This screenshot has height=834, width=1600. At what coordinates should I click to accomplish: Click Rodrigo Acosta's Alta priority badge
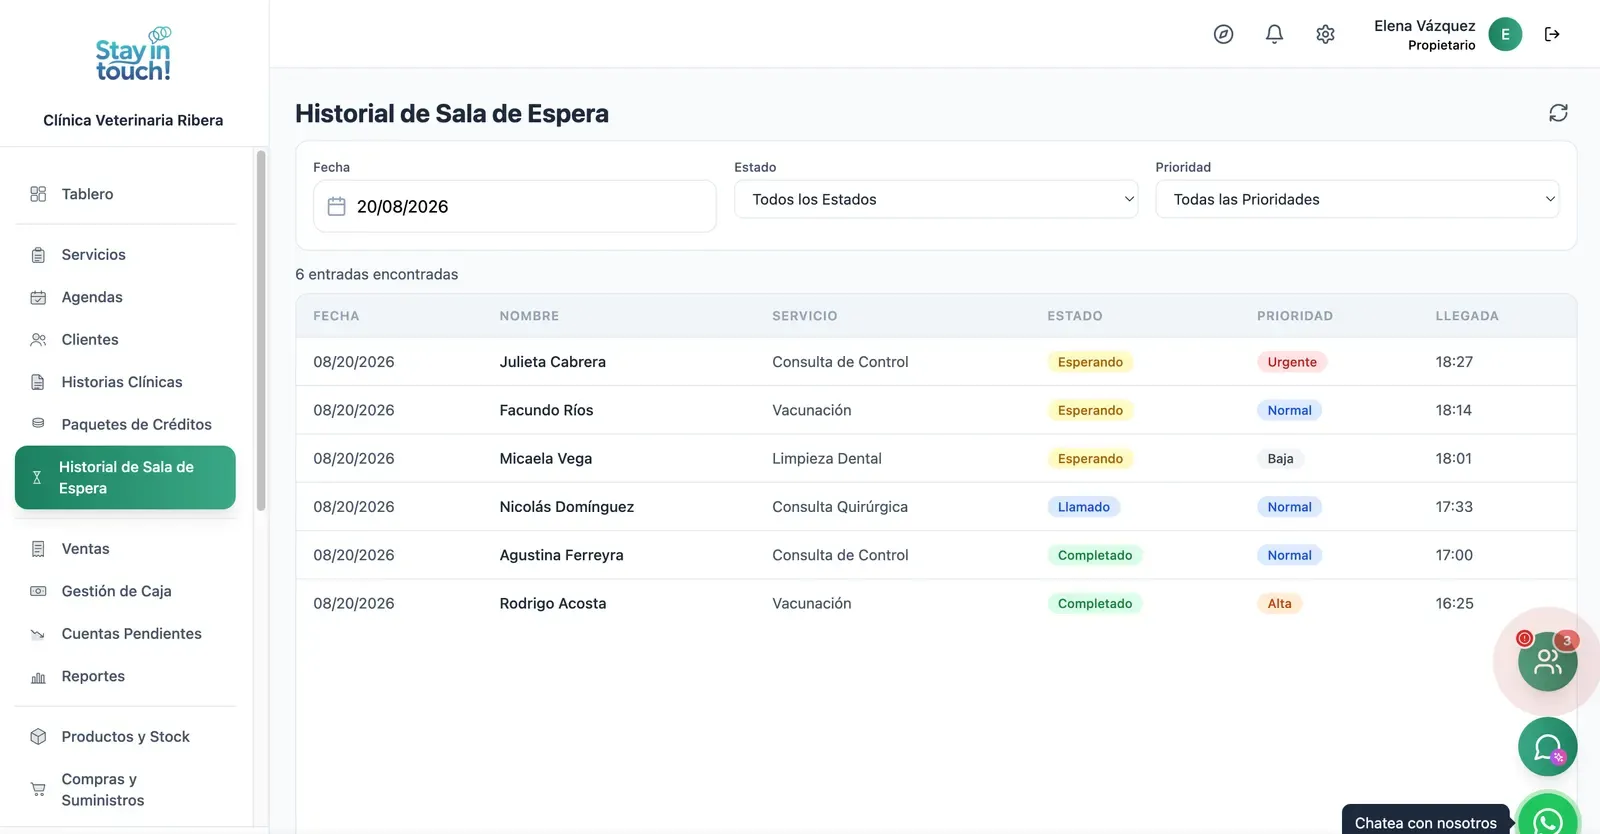point(1279,604)
